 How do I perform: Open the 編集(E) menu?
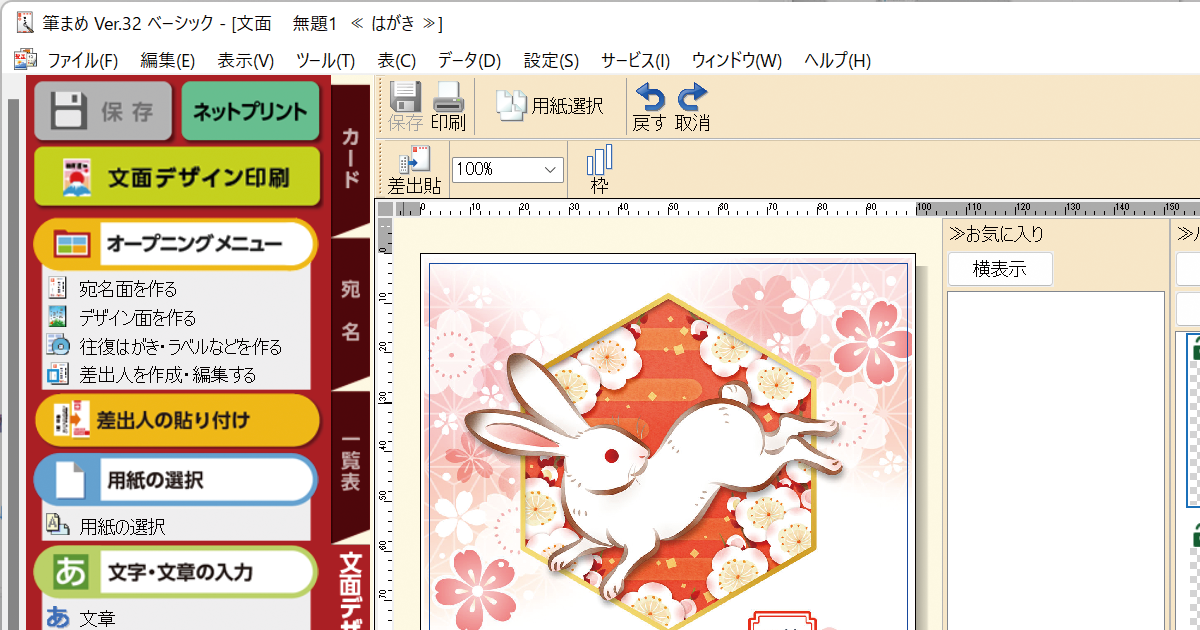167,60
